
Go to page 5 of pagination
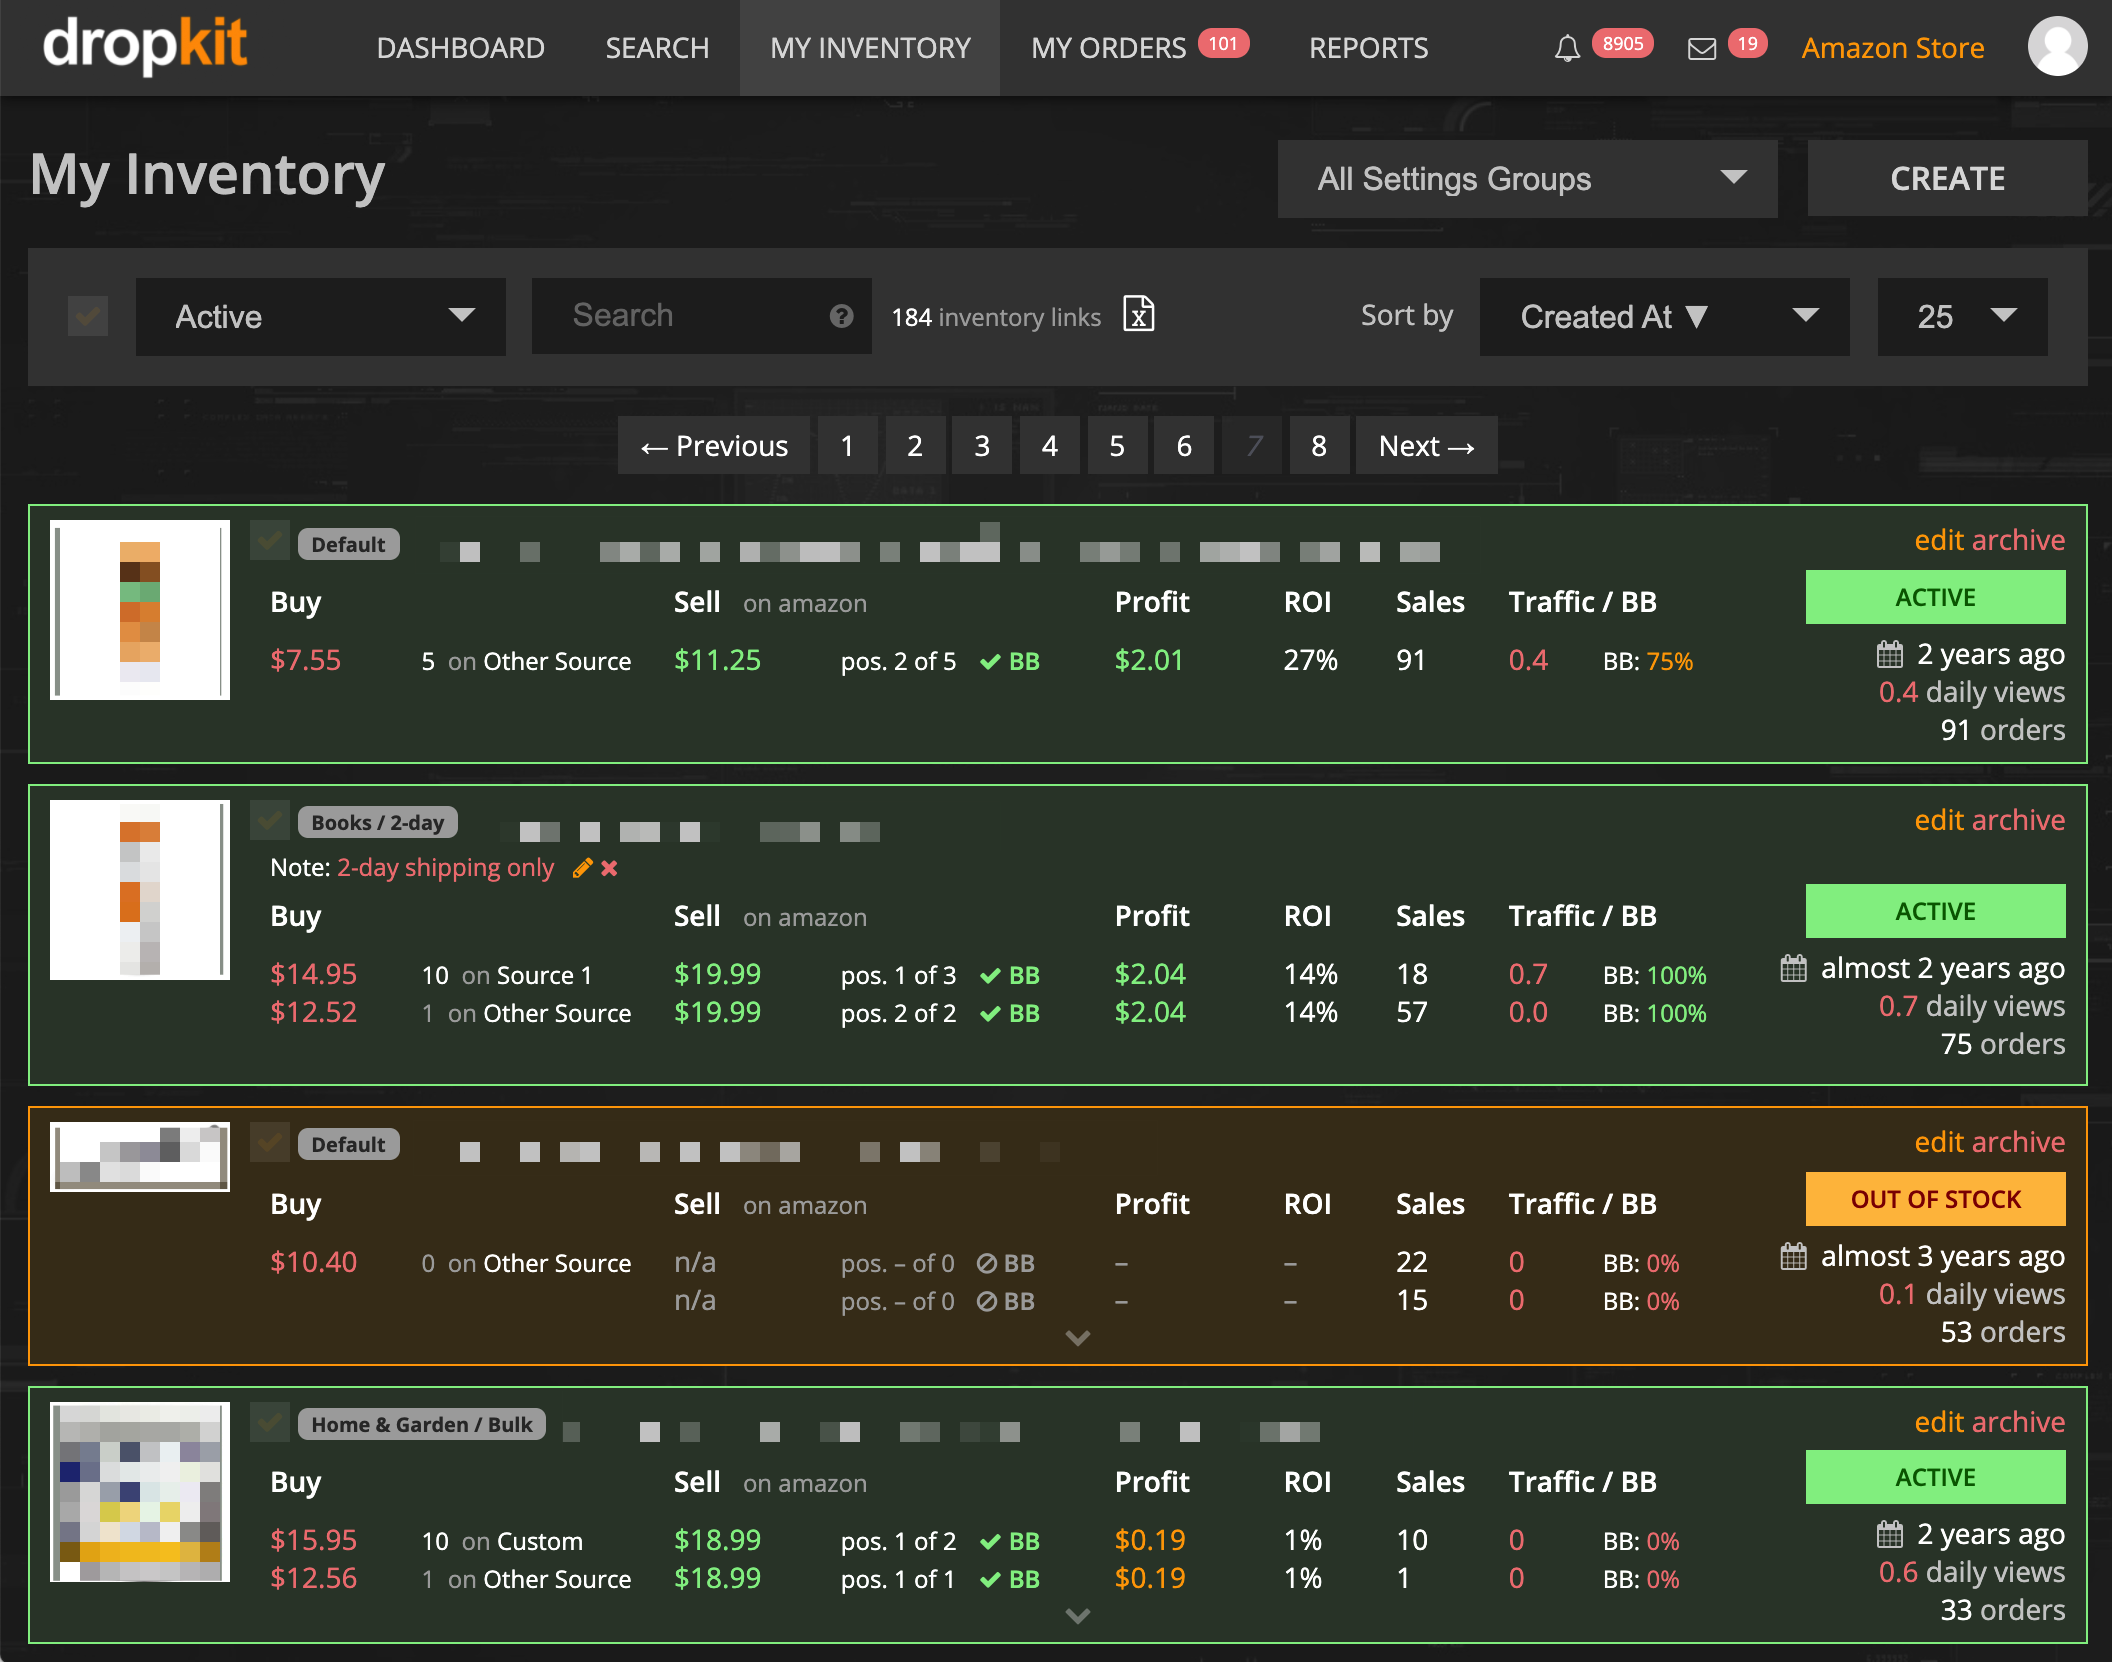[x=1116, y=446]
